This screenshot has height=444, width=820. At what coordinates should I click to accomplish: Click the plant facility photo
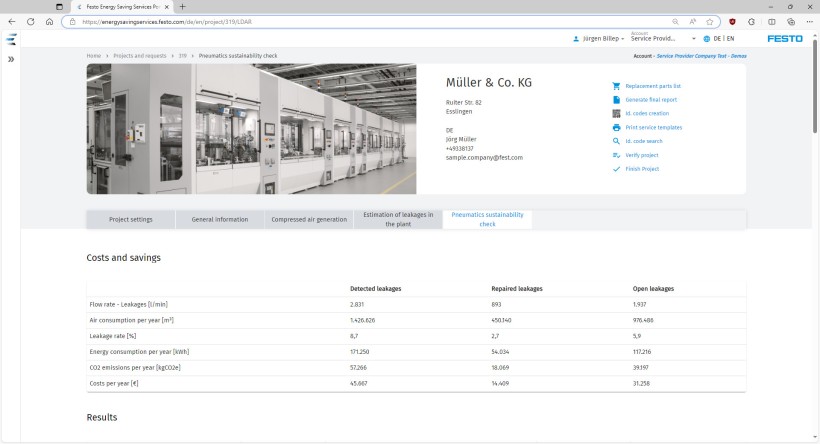pyautogui.click(x=251, y=129)
